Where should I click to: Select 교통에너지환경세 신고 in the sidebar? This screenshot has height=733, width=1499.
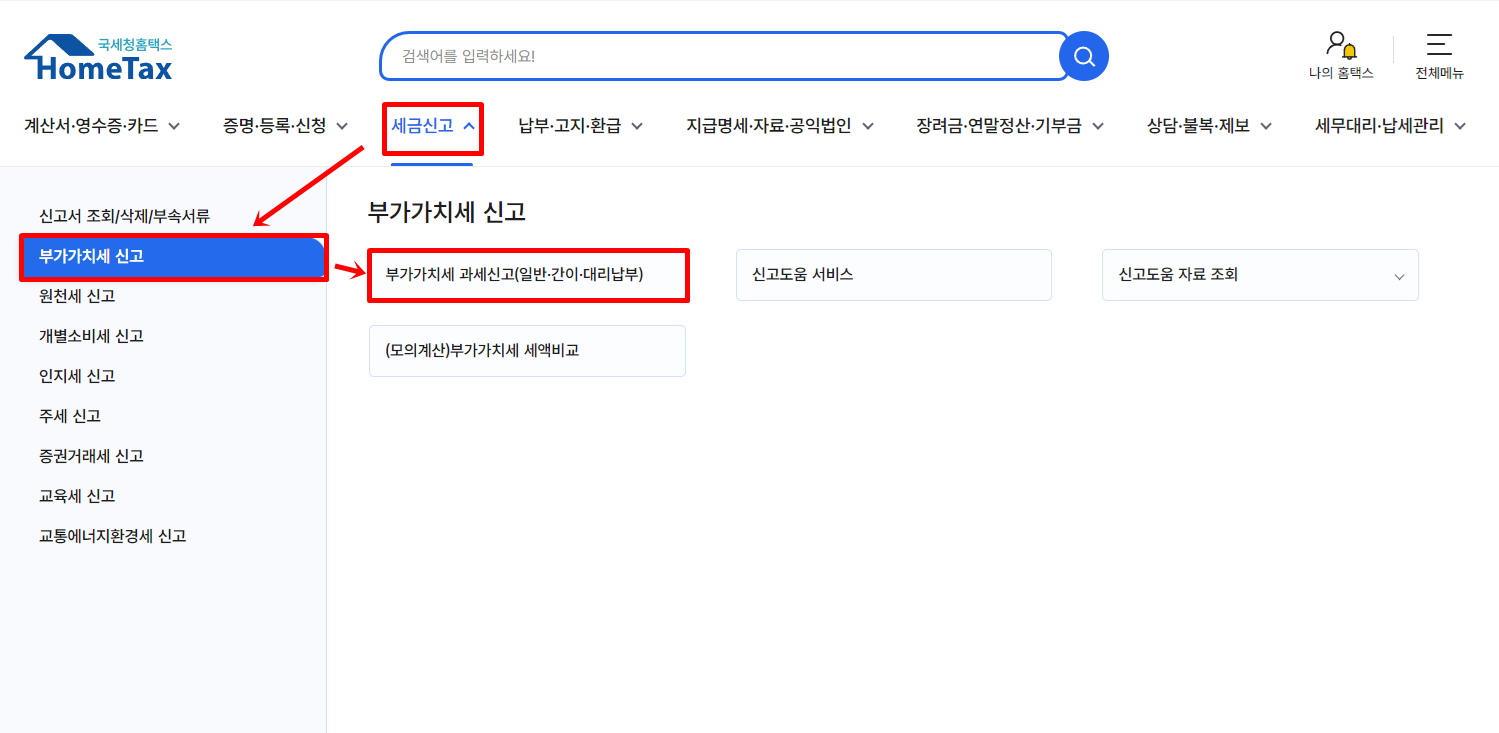pos(111,535)
